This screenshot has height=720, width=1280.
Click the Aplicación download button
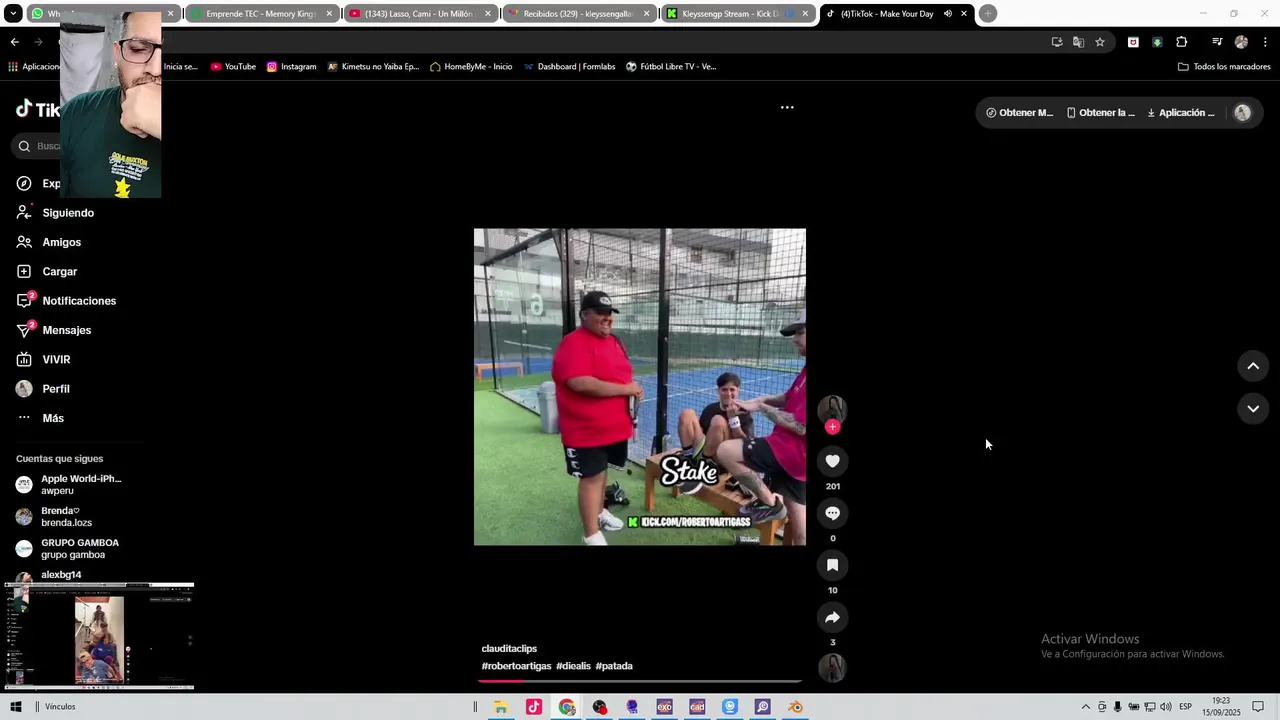coord(1181,113)
